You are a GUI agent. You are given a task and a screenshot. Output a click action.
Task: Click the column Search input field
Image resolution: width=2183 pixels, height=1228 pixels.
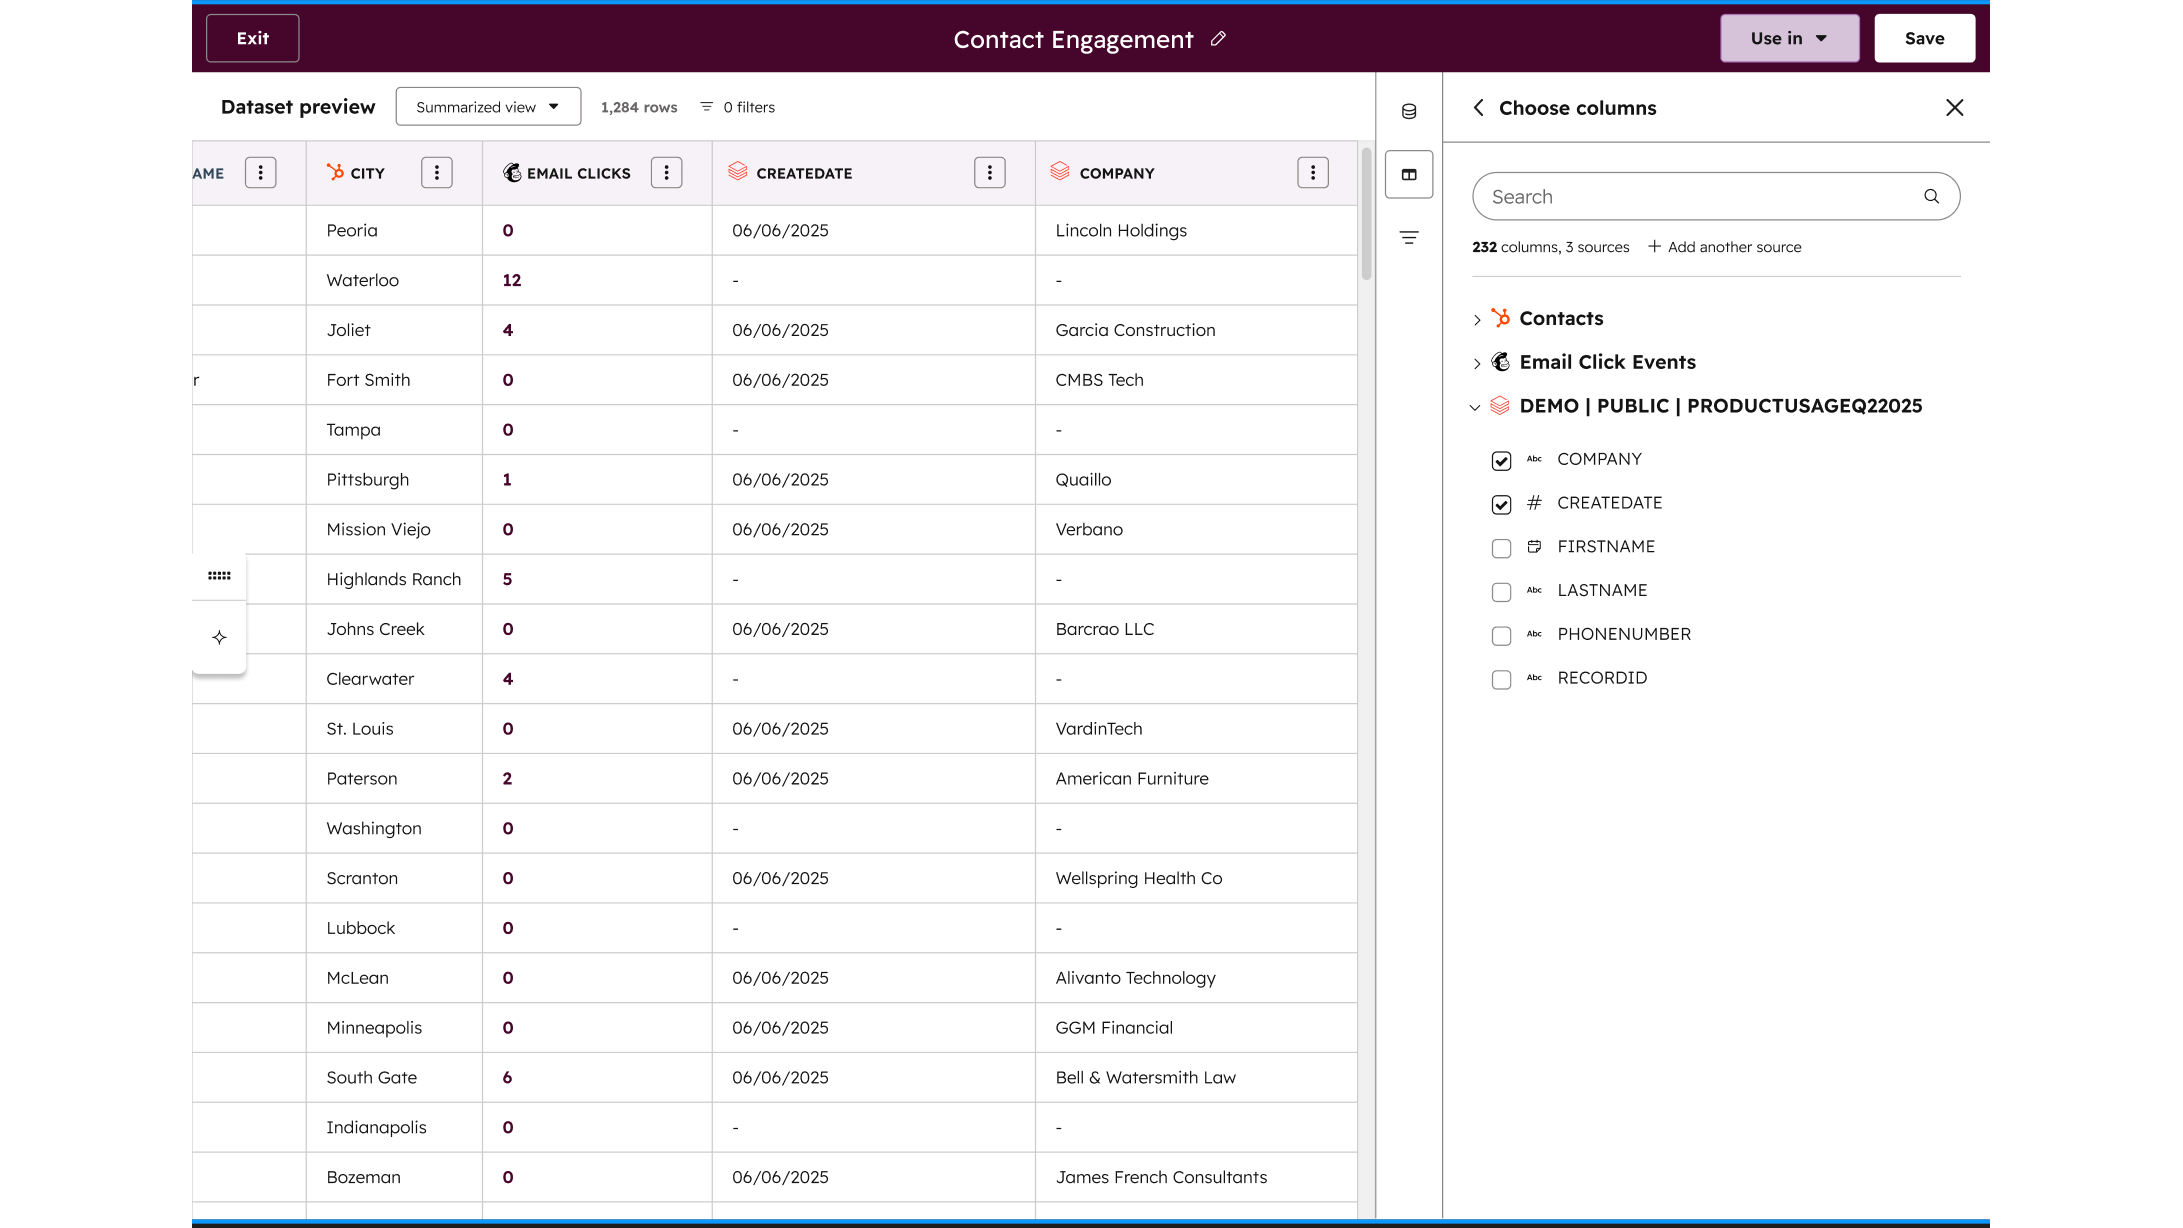[x=1700, y=197]
